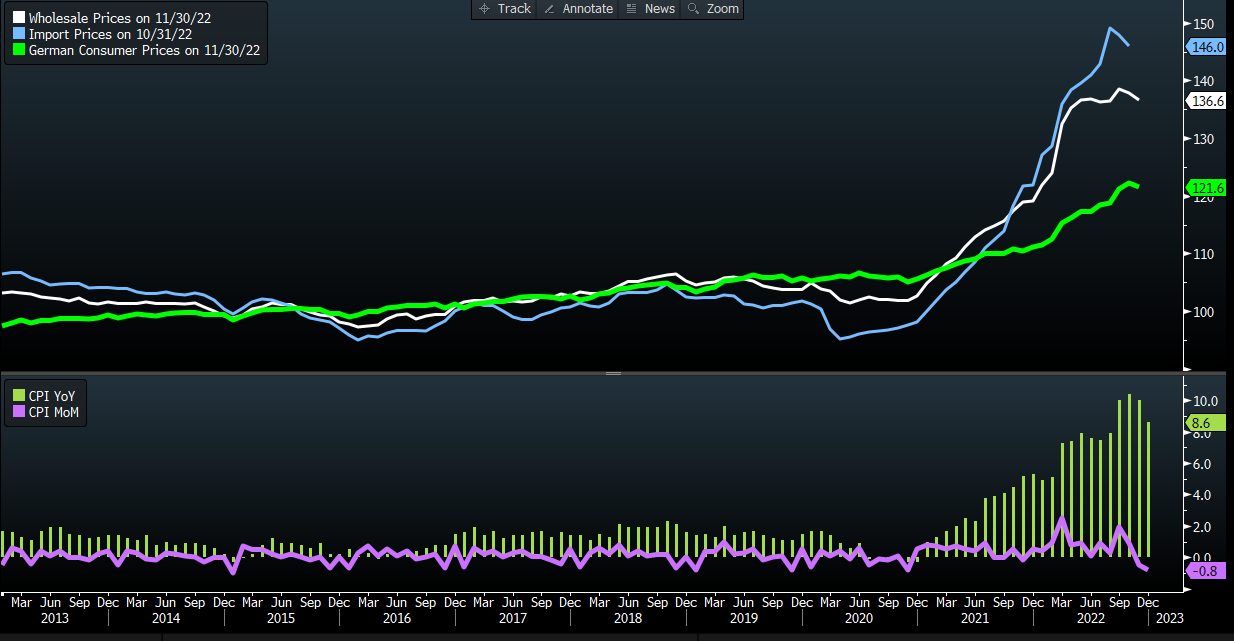Click the Track crosshair icon

(x=484, y=9)
